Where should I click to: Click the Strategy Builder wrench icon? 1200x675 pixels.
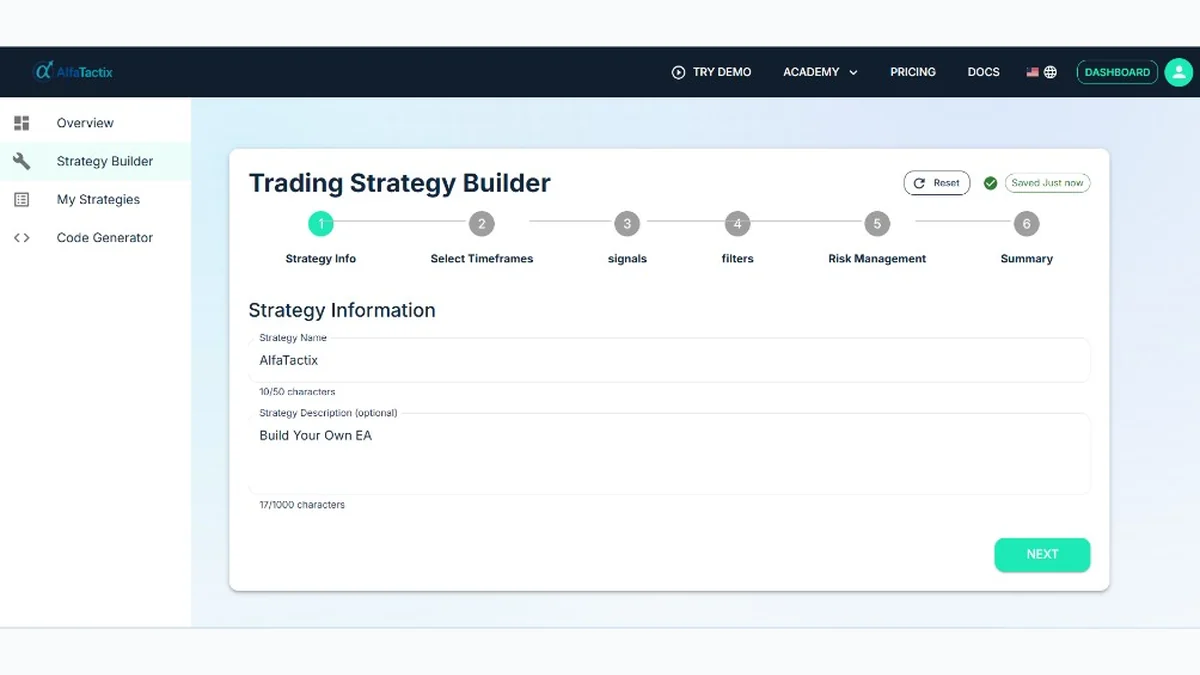click(x=22, y=161)
